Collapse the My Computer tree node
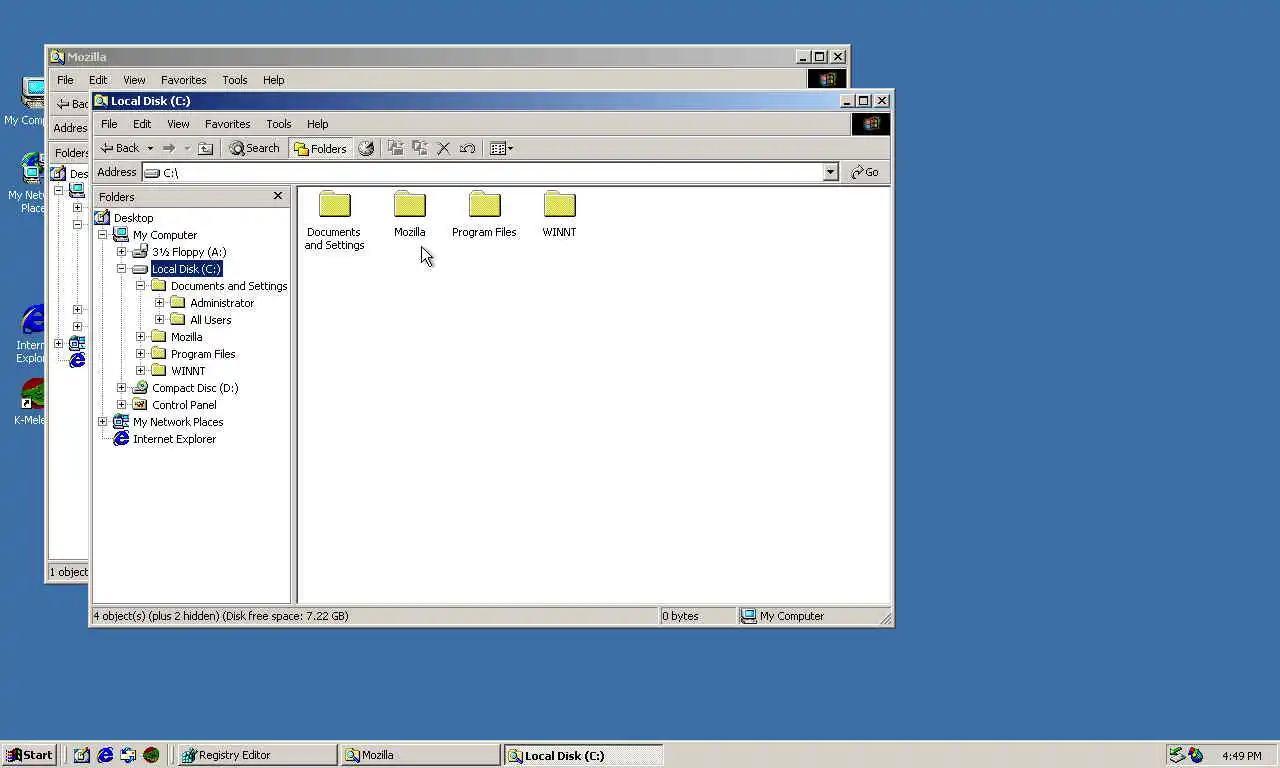Screen dimensions: 1280x768 tap(102, 235)
